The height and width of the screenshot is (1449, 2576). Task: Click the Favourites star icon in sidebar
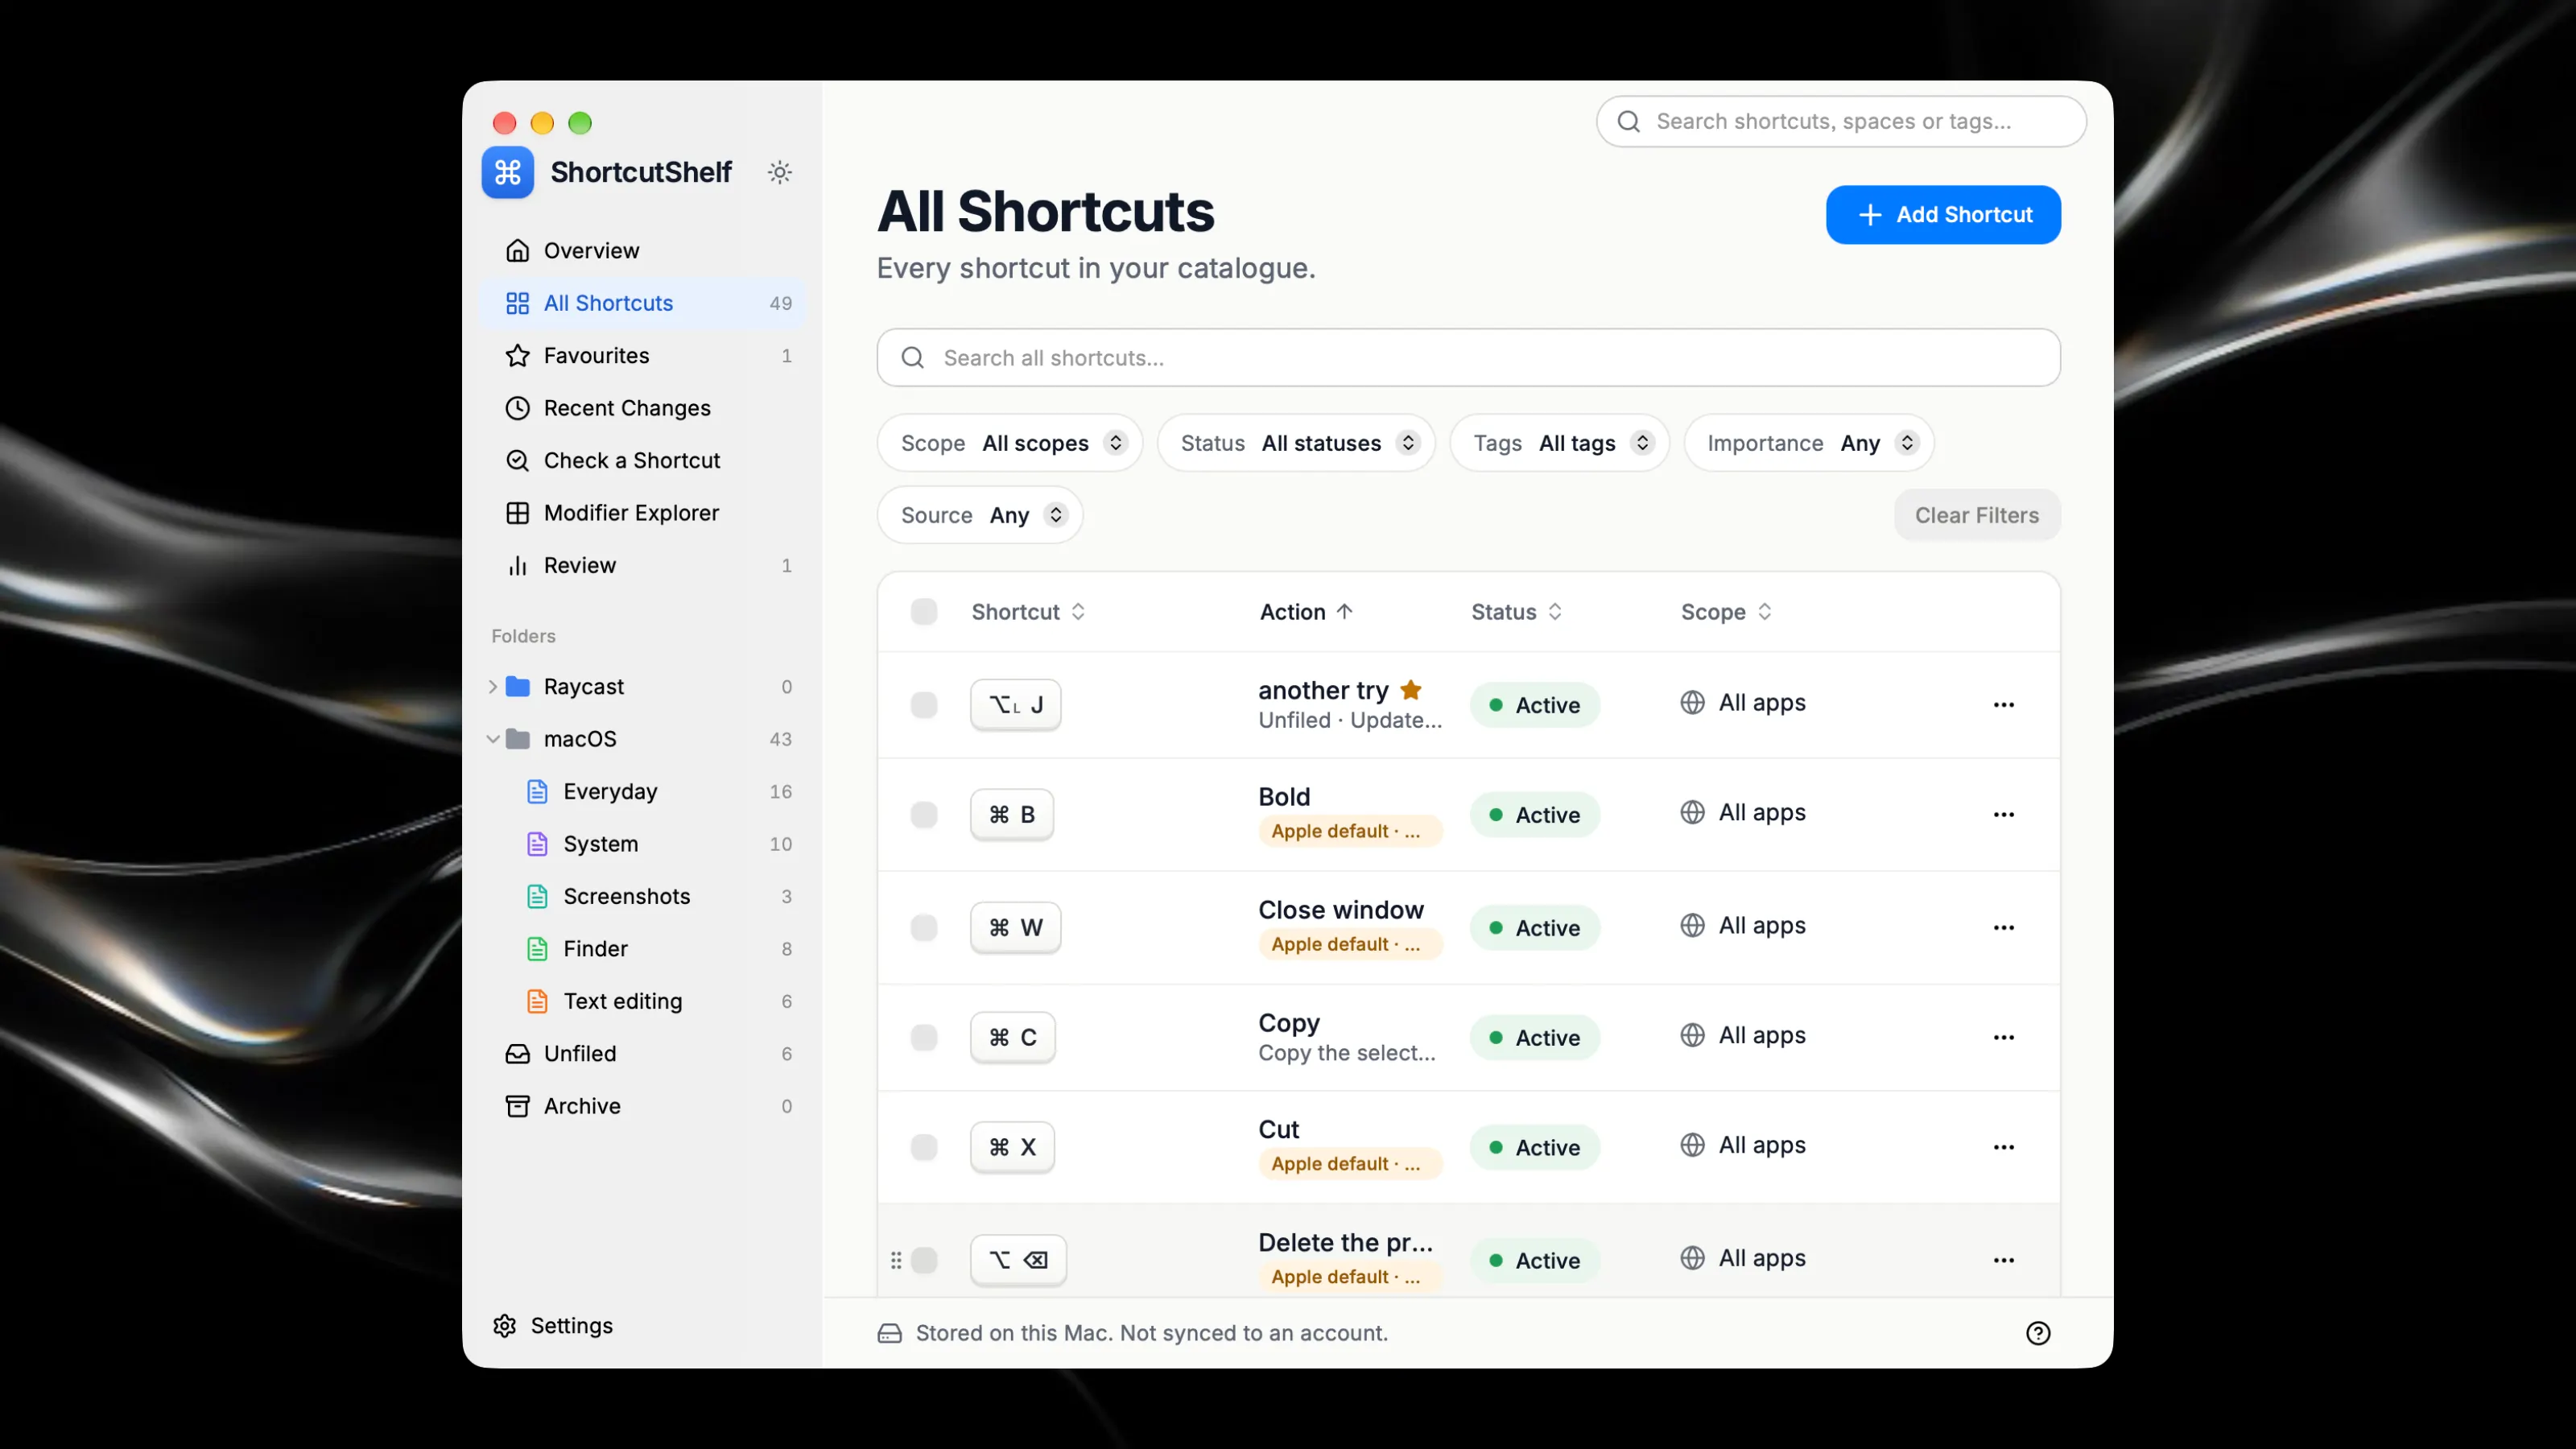click(x=517, y=355)
